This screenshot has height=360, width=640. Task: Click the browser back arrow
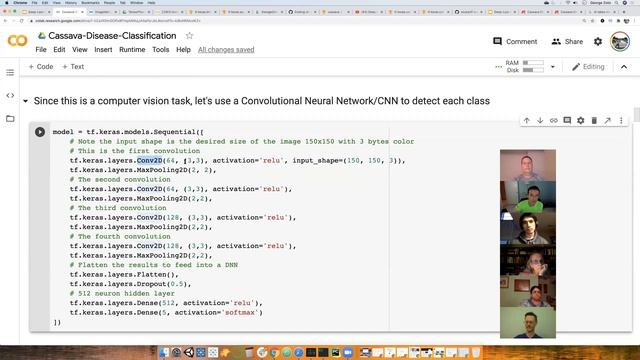5,20
